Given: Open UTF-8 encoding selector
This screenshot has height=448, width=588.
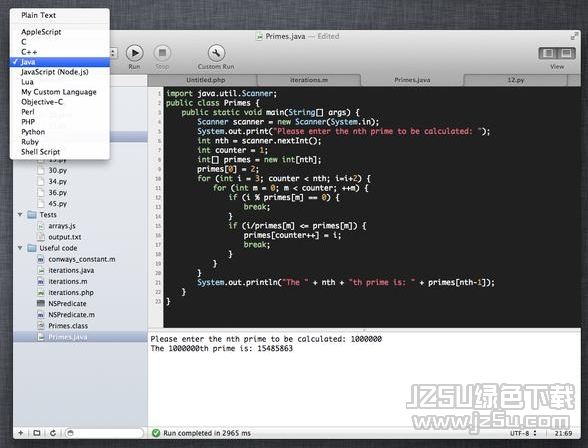Looking at the screenshot, I should tap(523, 433).
